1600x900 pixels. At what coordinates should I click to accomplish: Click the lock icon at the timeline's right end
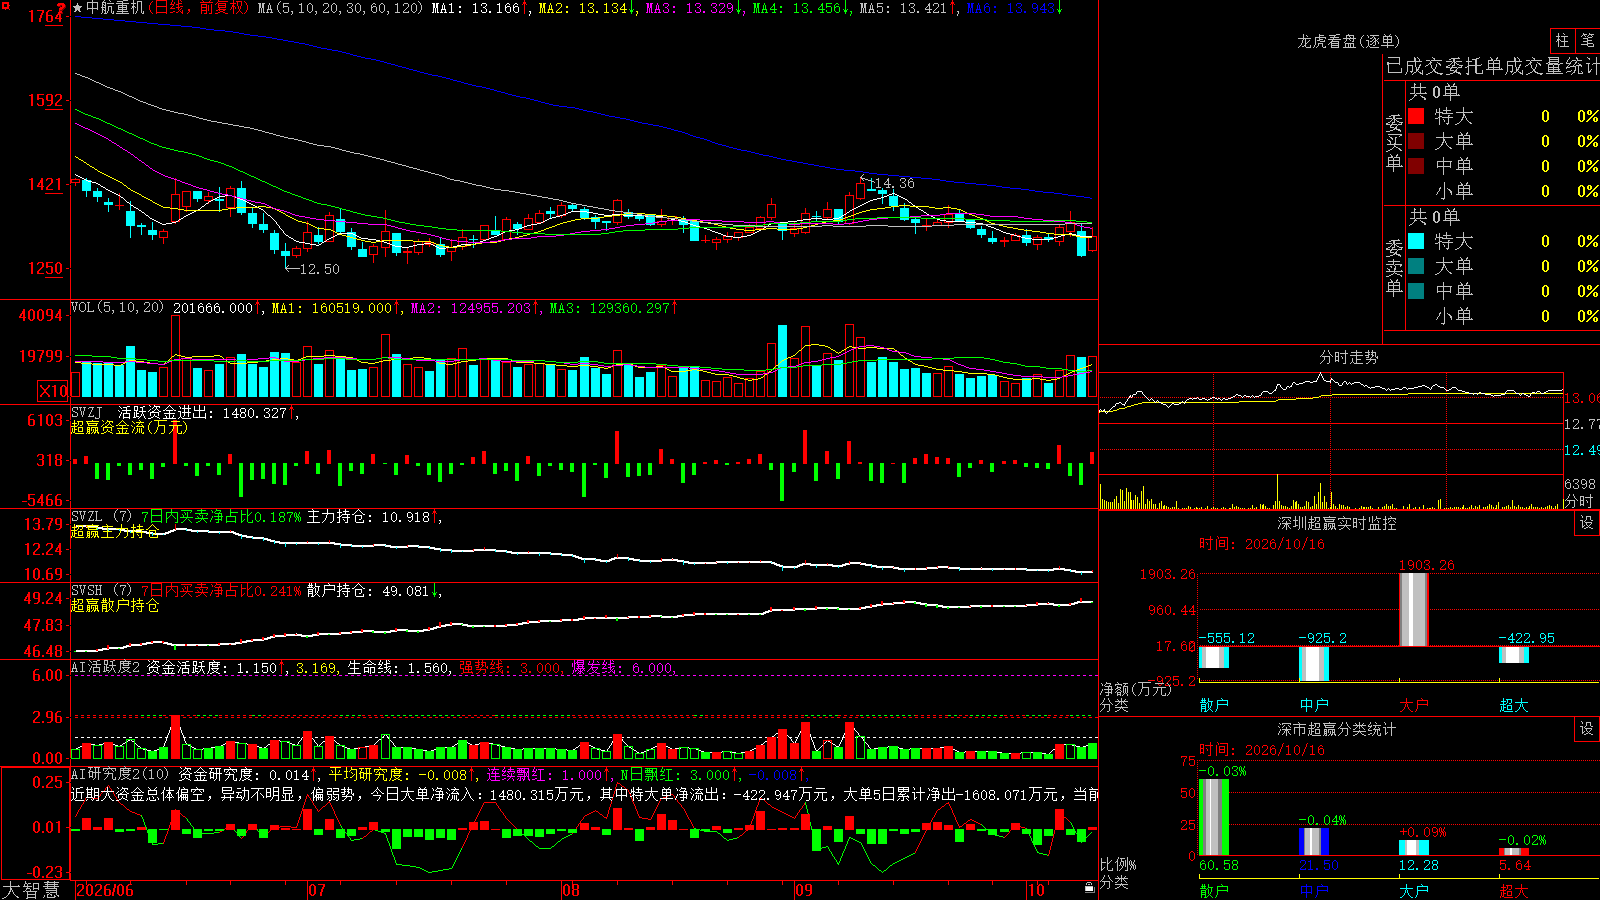point(1090,888)
